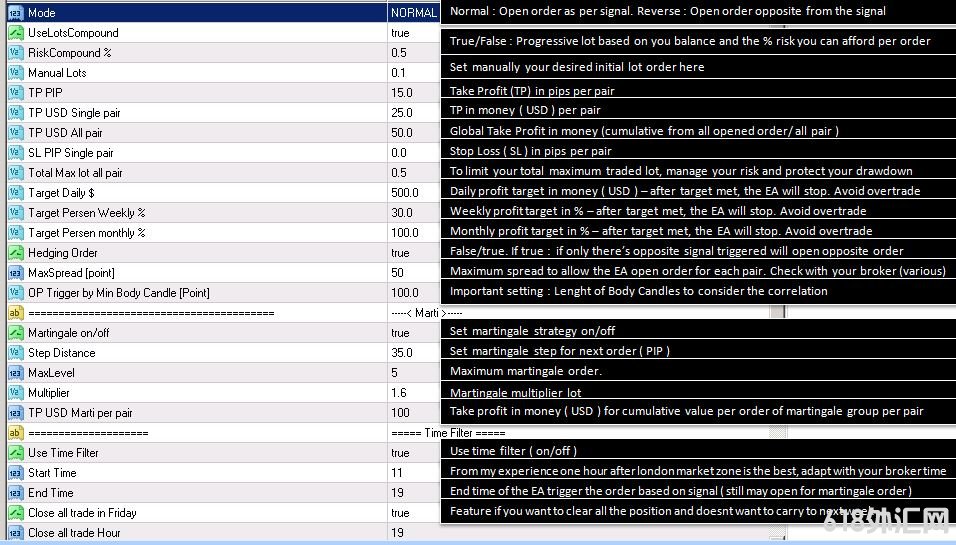Click the Start Time integer icon
The width and height of the screenshot is (956, 545).
15,473
